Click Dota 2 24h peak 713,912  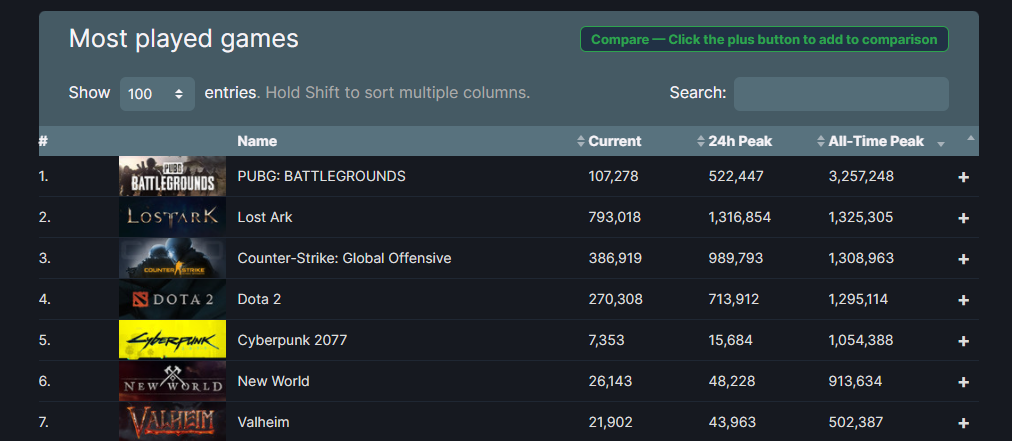[x=734, y=299]
